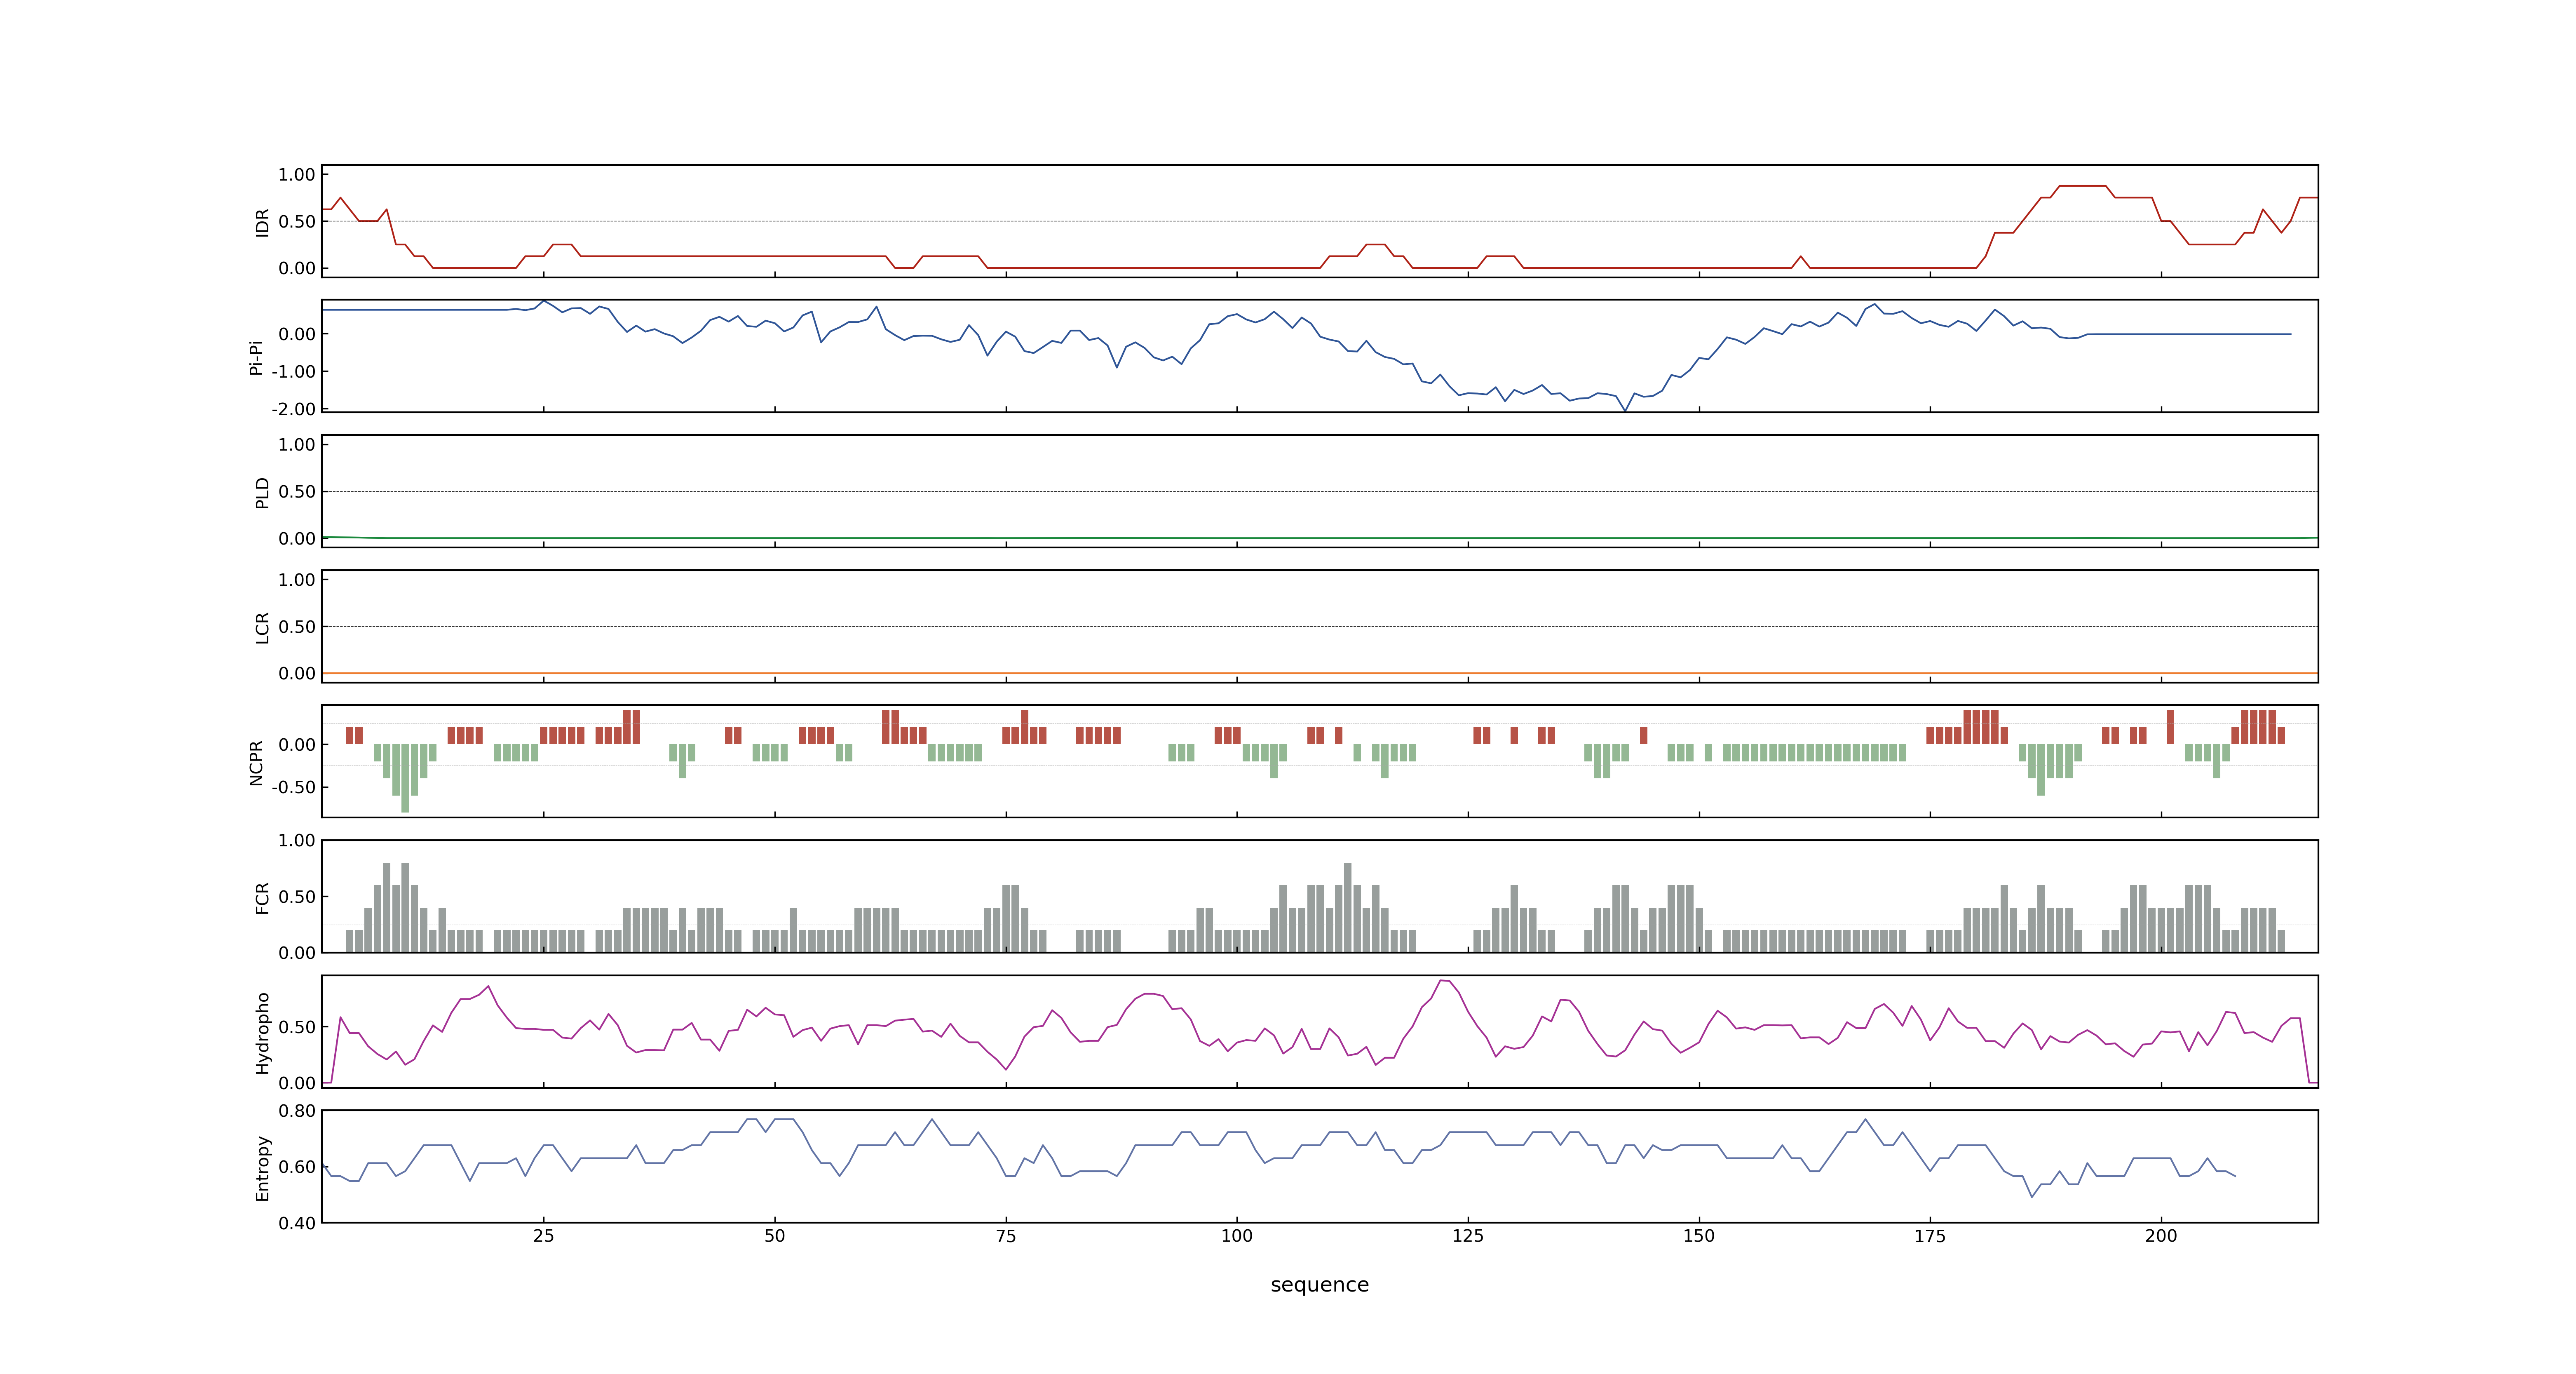
Task: Click the -1.00 tick on Pi-Pi axis
Action: (x=293, y=371)
